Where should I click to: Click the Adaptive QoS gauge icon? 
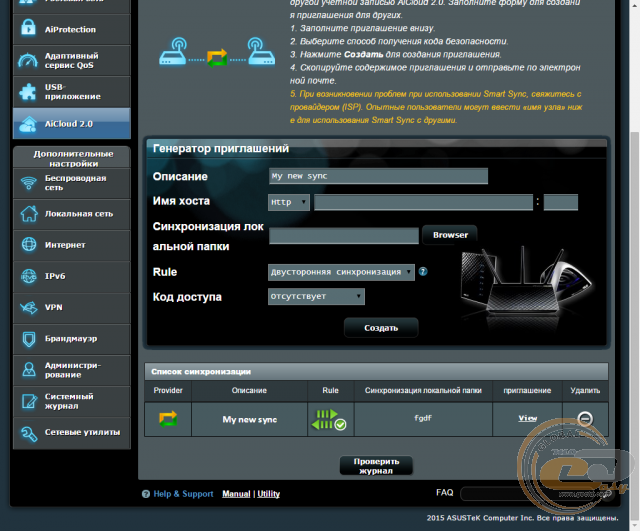[28, 60]
